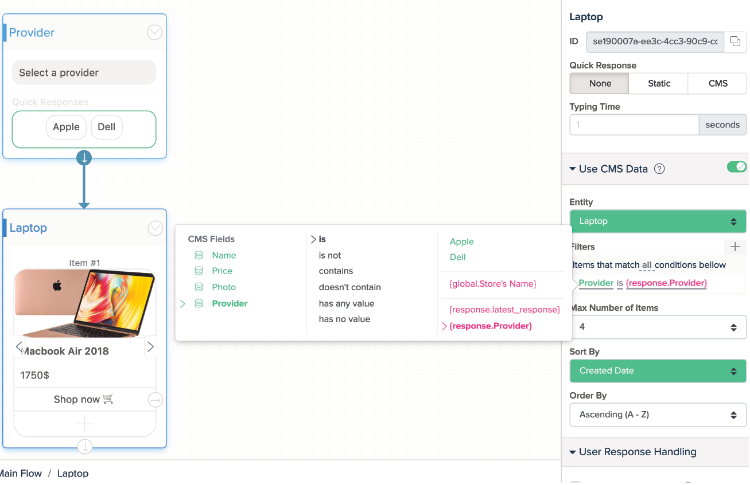This screenshot has width=750, height=485.
Task: Select the CMS quick response option
Action: point(717,84)
